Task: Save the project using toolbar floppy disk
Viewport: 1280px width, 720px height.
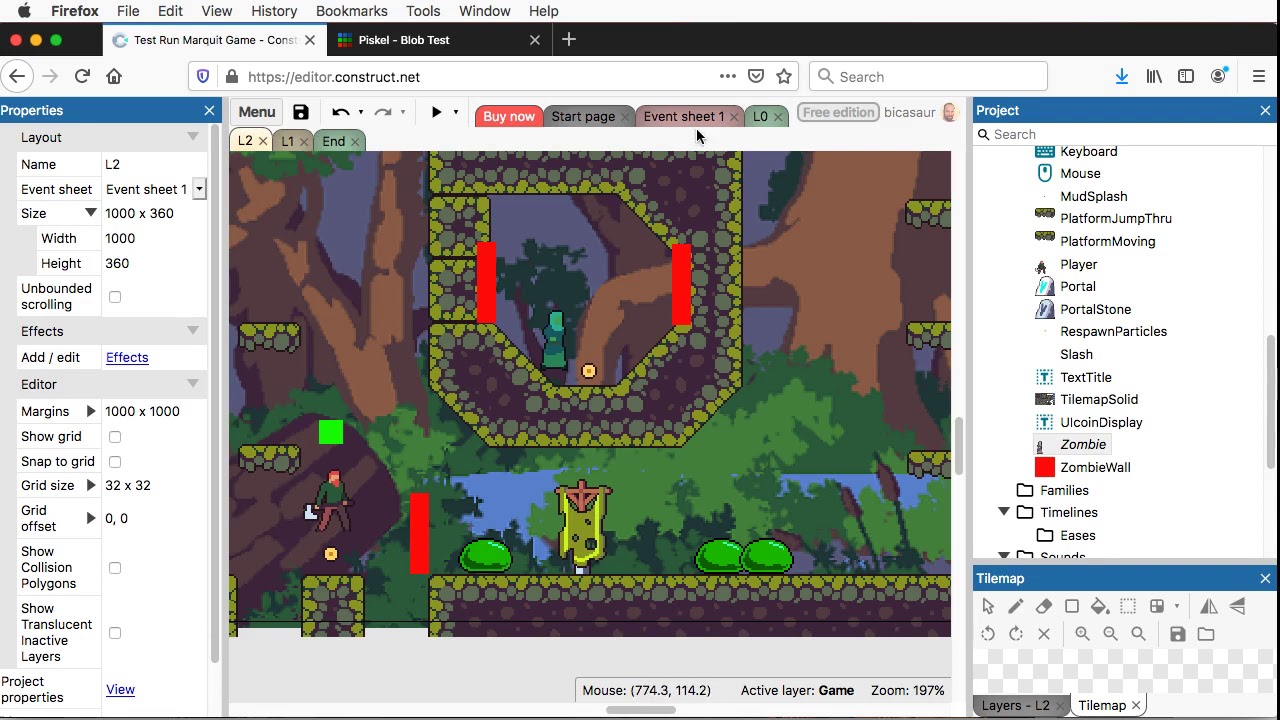Action: 301,112
